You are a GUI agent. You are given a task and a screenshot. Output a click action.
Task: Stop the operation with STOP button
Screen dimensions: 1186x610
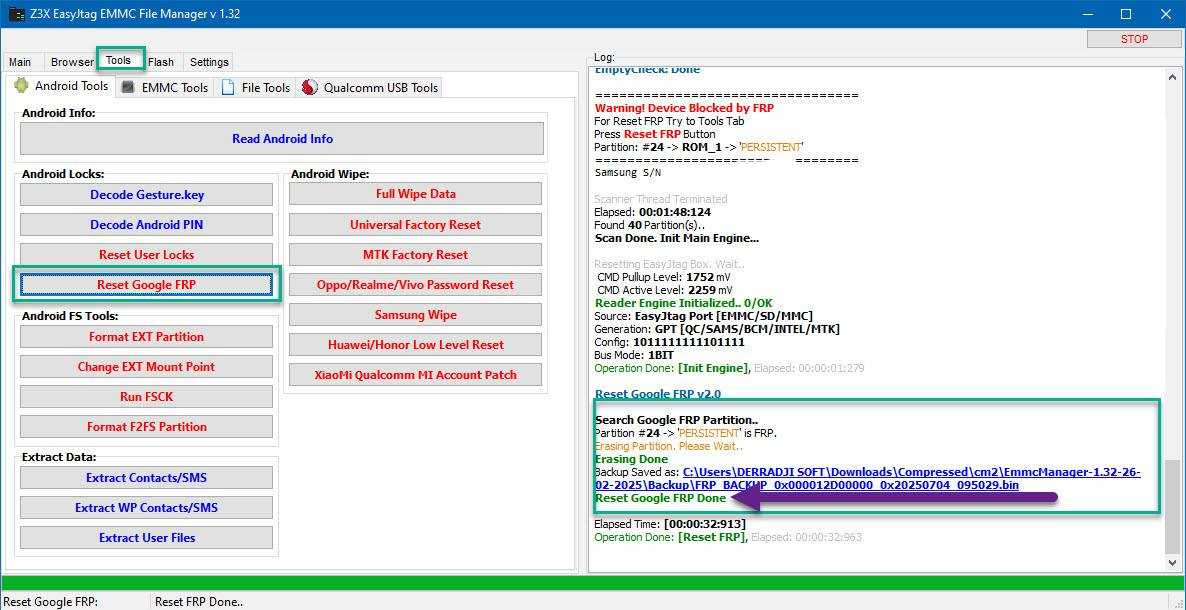click(1134, 39)
